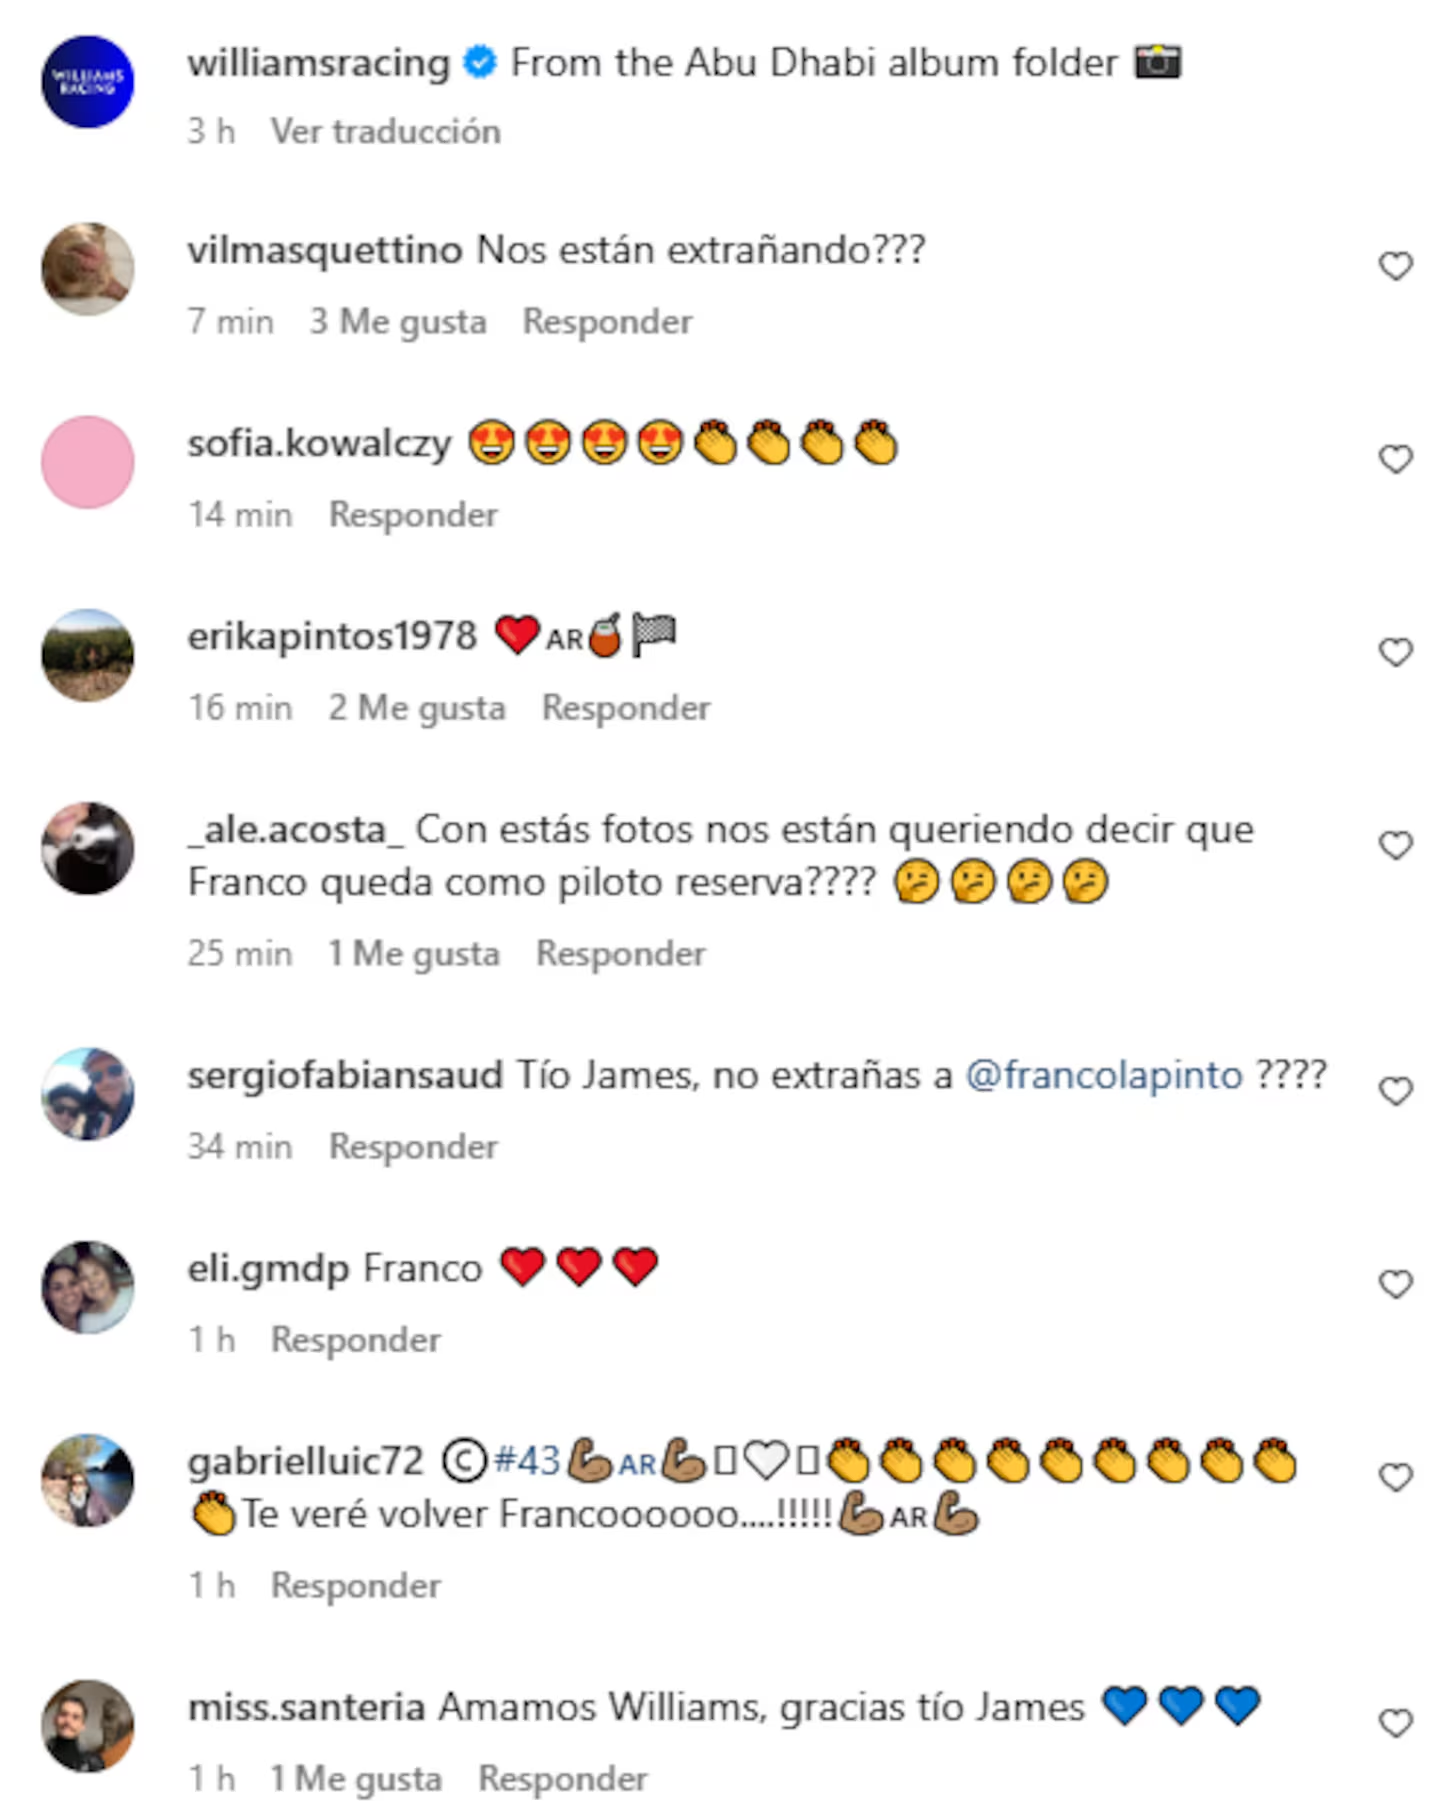
Task: Like vilmasquettino's comment with the heart
Action: (x=1395, y=266)
